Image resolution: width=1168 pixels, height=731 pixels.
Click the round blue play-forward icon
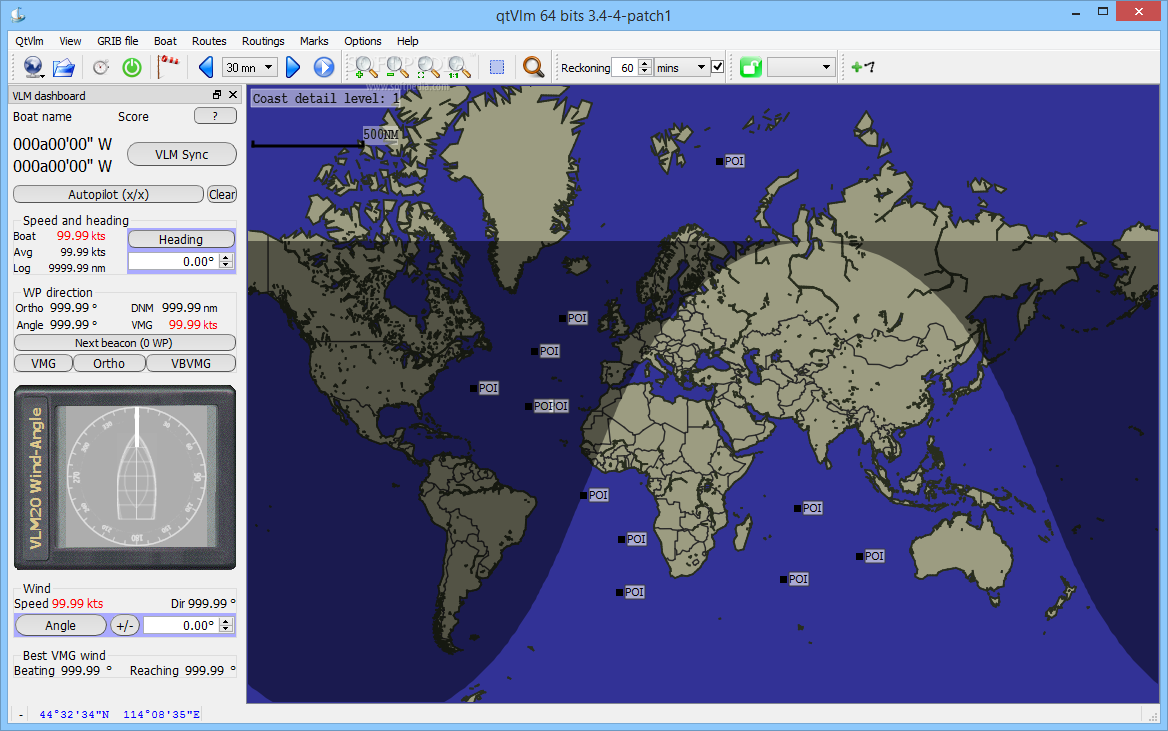(x=324, y=68)
